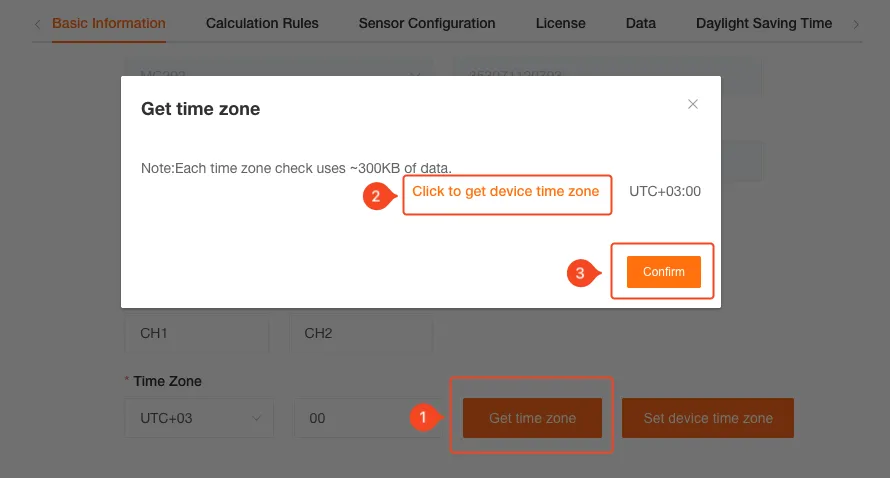Click the orange step 2 marker badge

click(x=376, y=196)
